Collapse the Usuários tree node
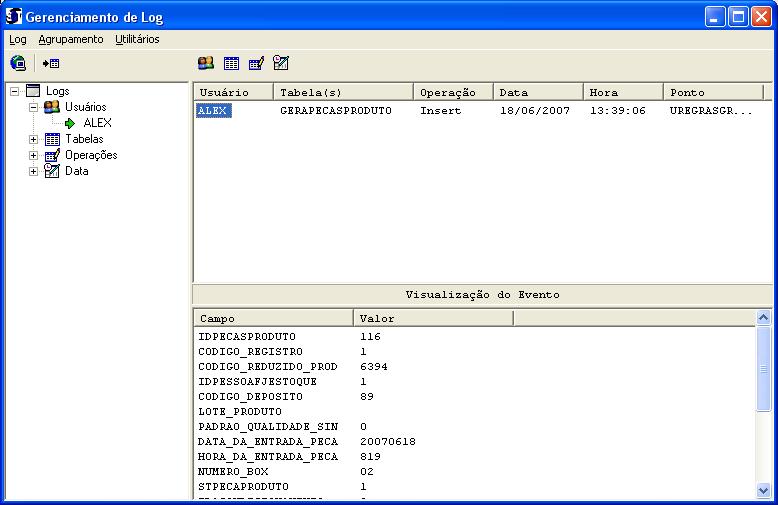This screenshot has width=778, height=505. 33,107
